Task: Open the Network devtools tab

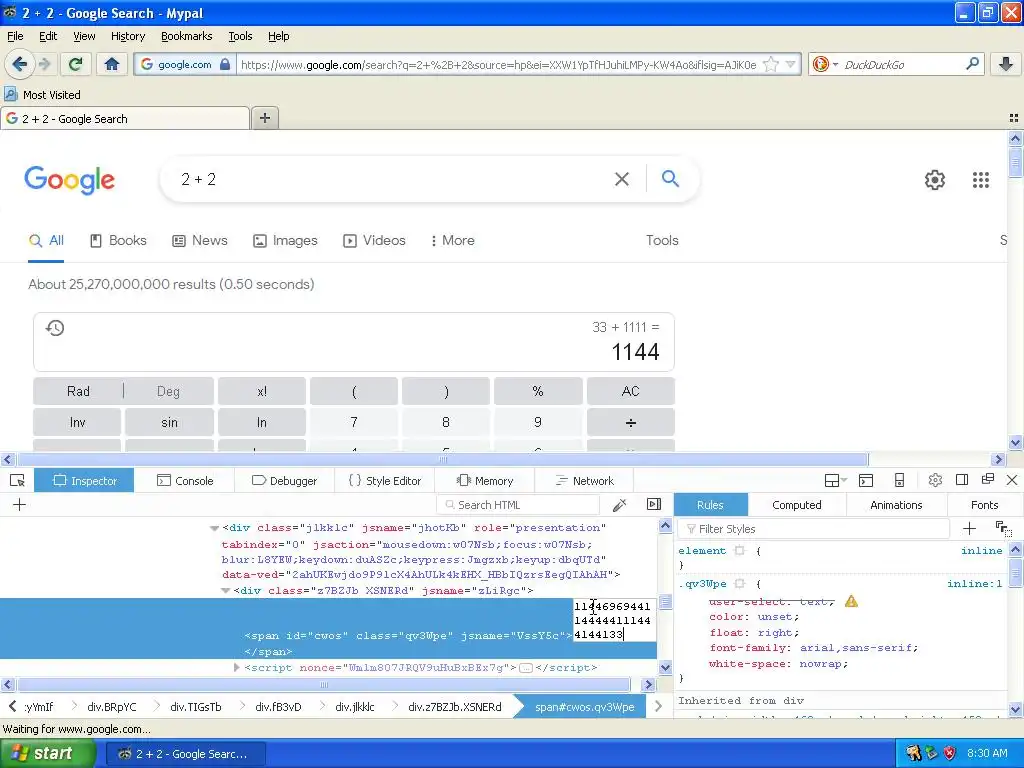Action: pyautogui.click(x=584, y=481)
